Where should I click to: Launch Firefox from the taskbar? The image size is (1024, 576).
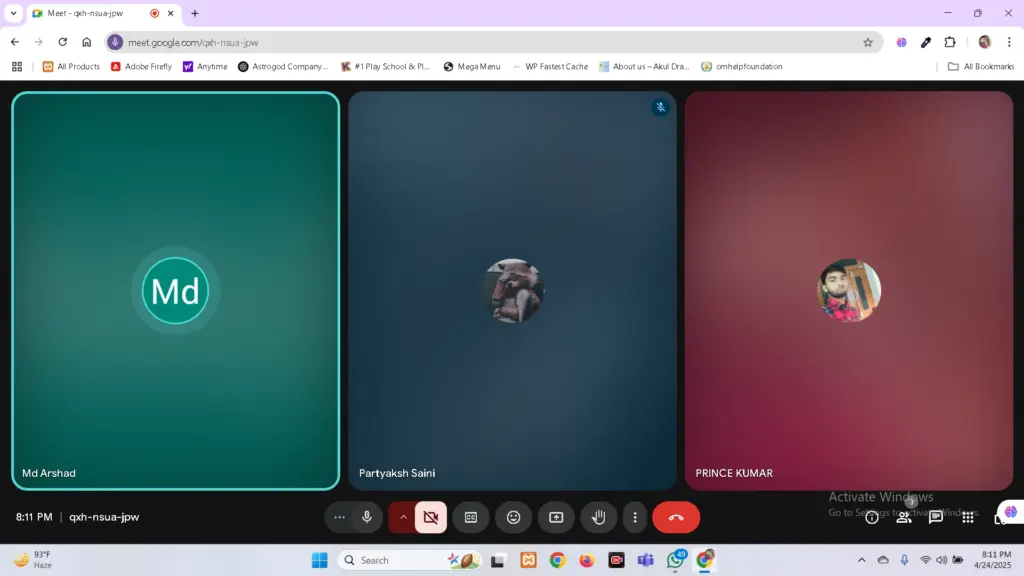(586, 560)
